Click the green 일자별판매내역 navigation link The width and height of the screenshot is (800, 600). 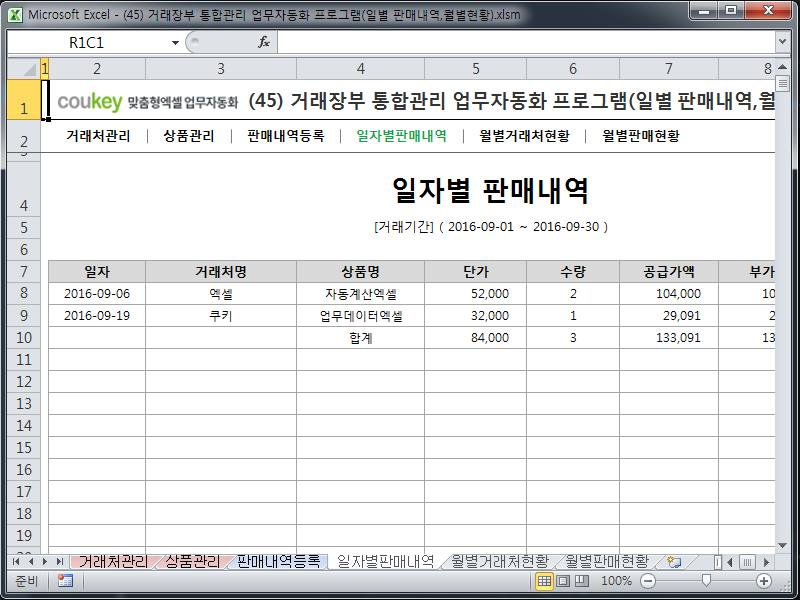point(402,136)
